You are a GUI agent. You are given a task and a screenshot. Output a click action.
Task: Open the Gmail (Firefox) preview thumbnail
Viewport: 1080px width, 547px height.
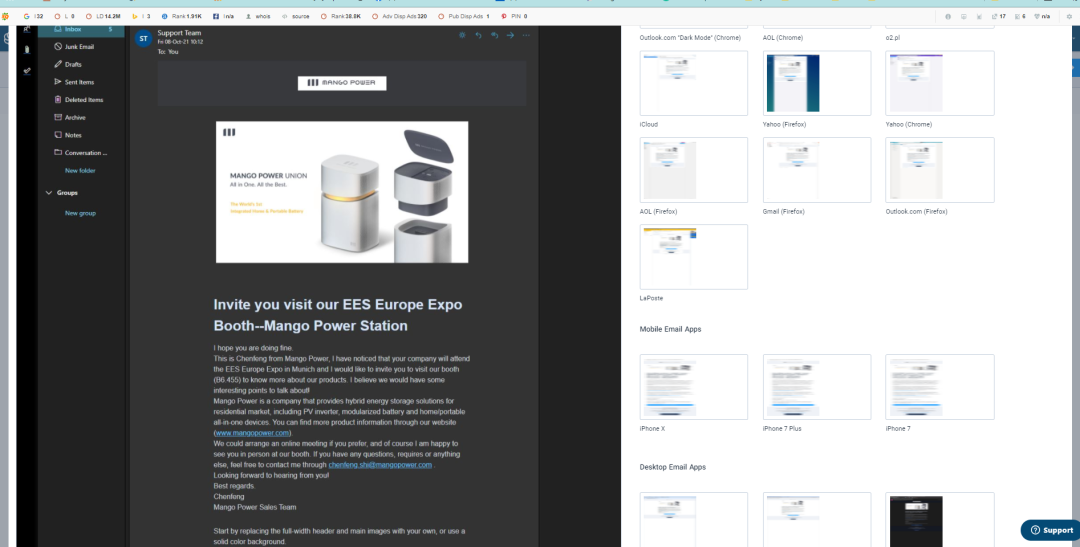point(817,170)
